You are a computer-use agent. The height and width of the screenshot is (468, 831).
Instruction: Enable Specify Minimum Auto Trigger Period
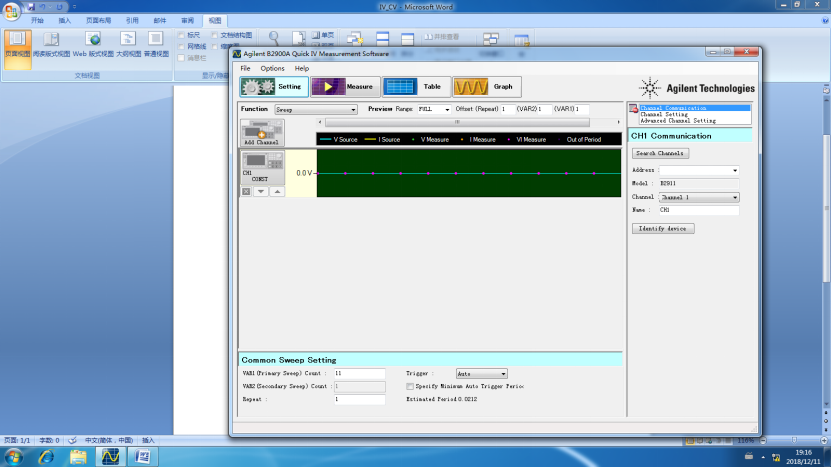410,386
